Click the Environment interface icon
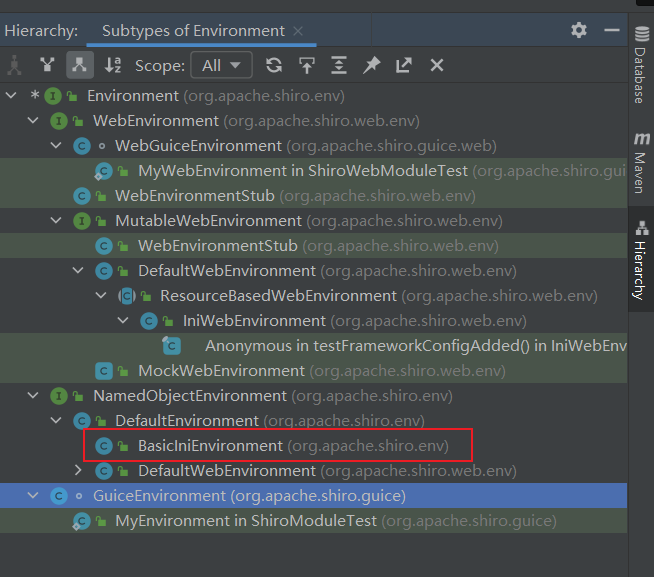This screenshot has height=577, width=654. click(x=53, y=96)
